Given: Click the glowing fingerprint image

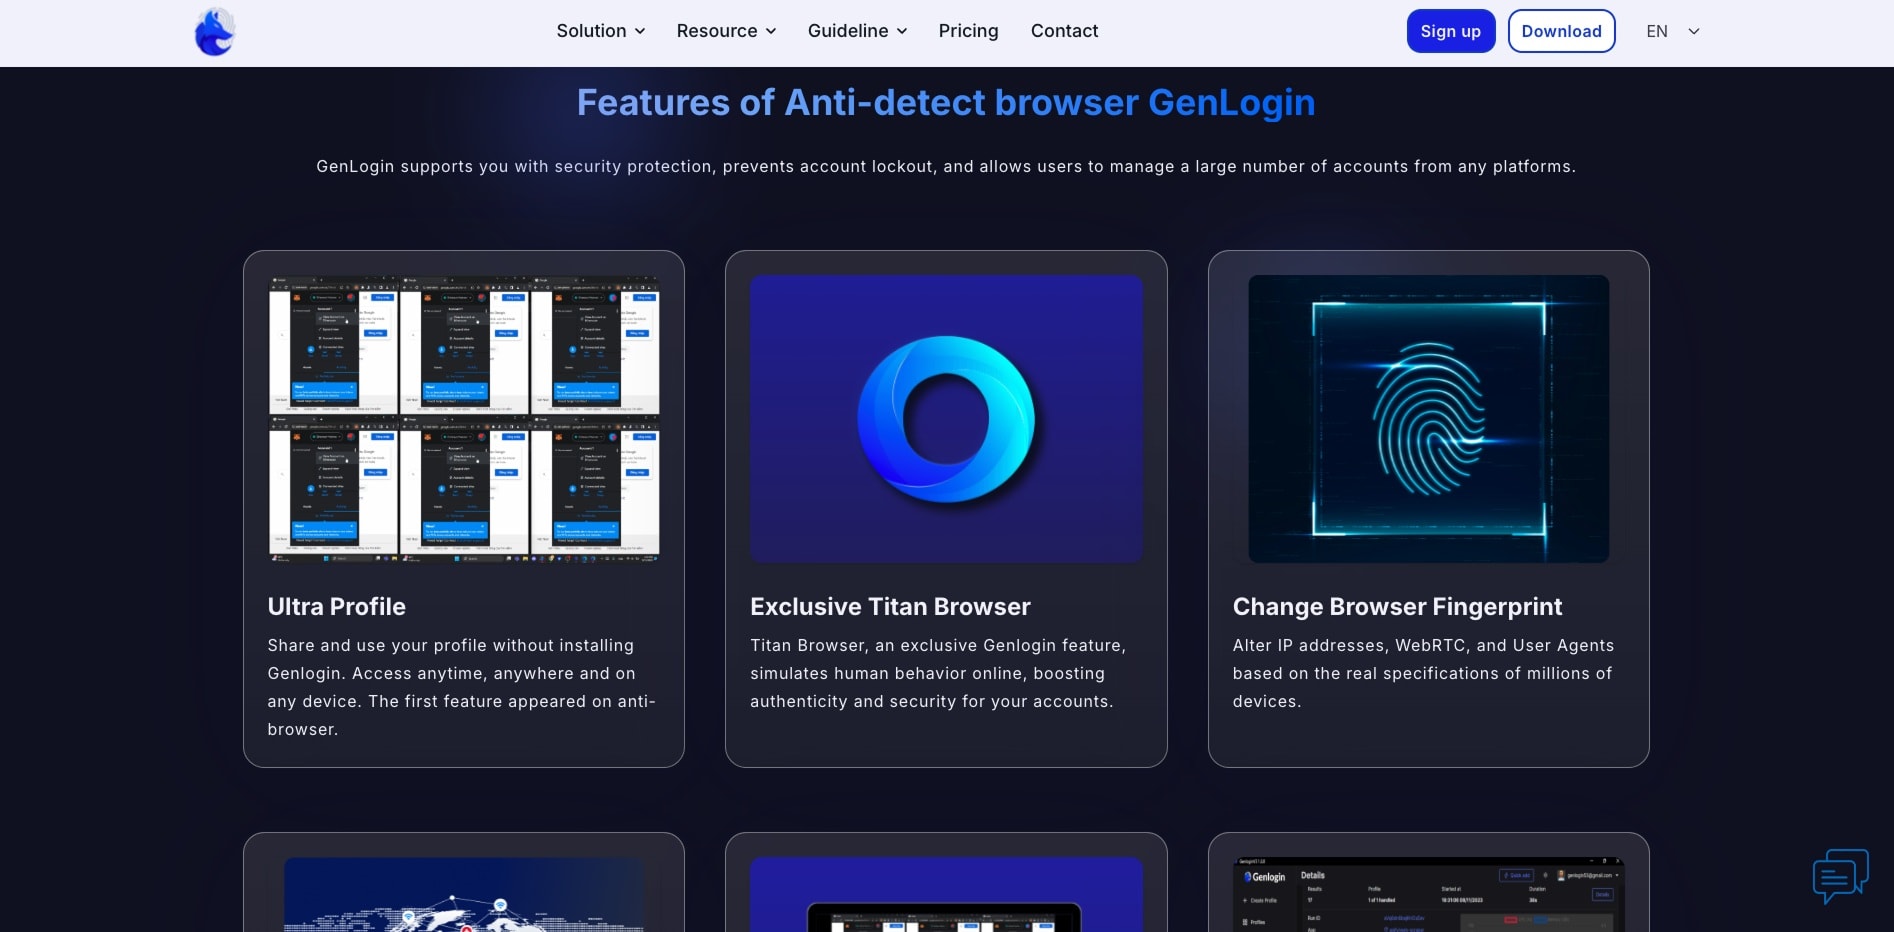Looking at the screenshot, I should (x=1428, y=419).
